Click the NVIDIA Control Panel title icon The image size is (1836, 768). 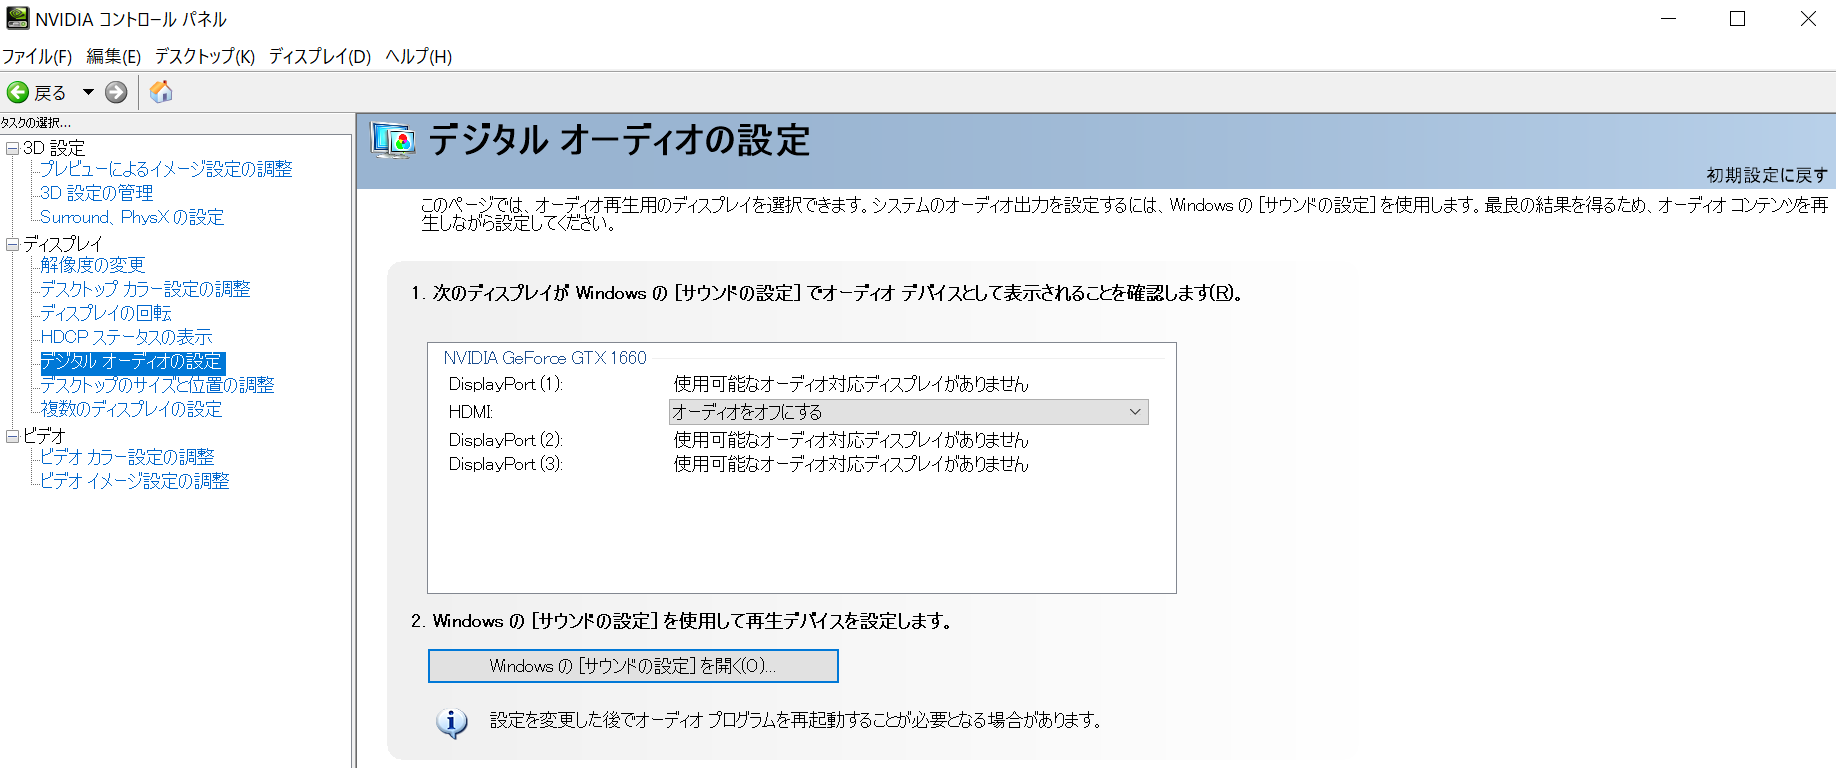(x=17, y=18)
